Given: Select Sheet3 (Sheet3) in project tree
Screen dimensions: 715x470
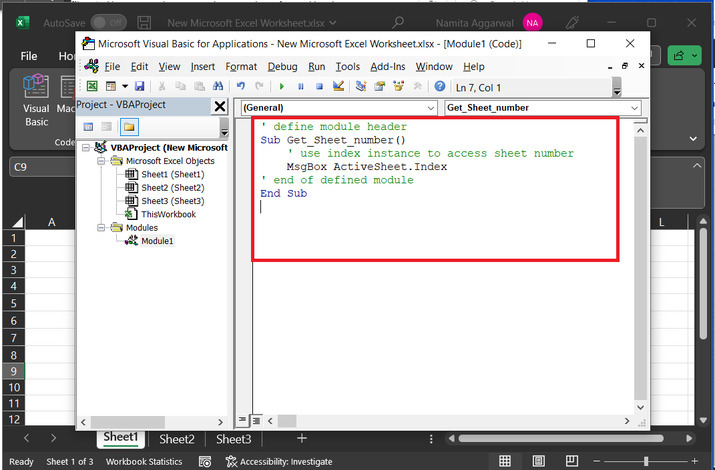Looking at the screenshot, I should (172, 201).
